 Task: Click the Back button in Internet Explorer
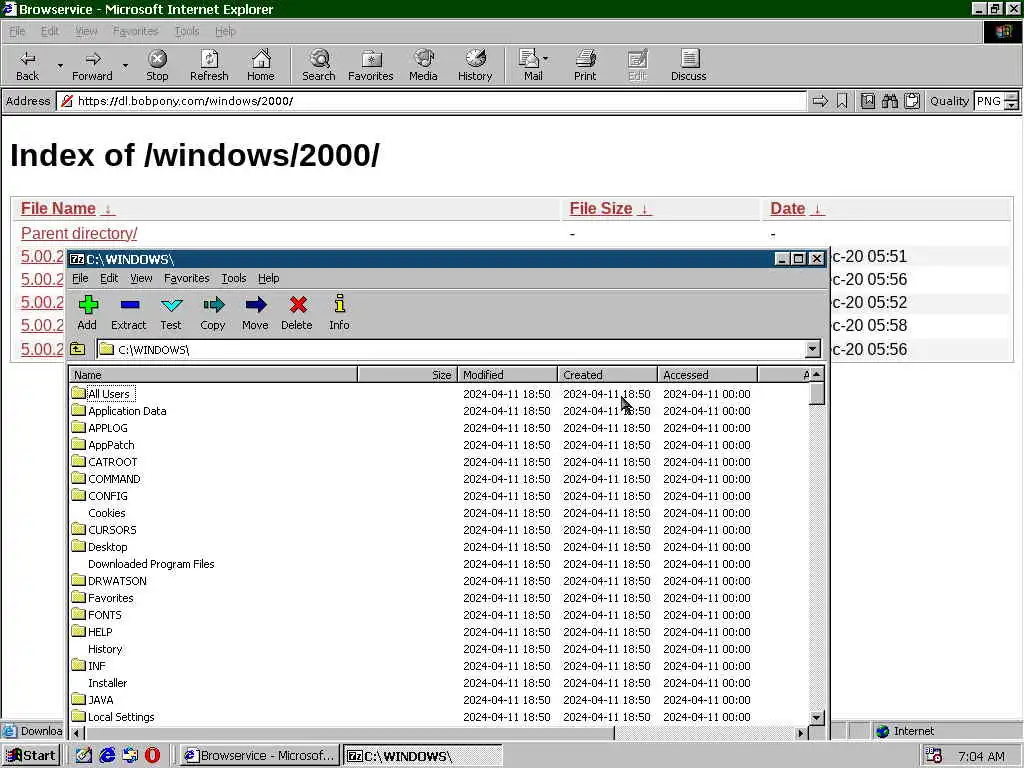tap(27, 65)
